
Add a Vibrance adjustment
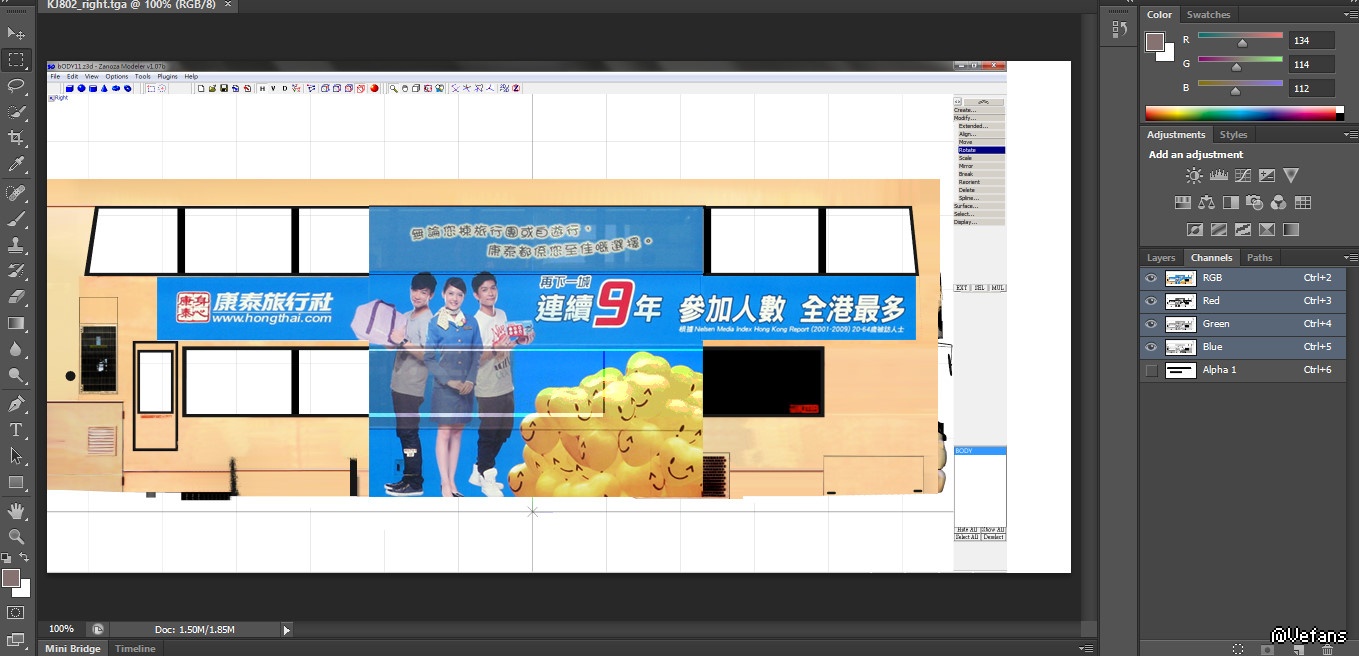tap(1291, 176)
